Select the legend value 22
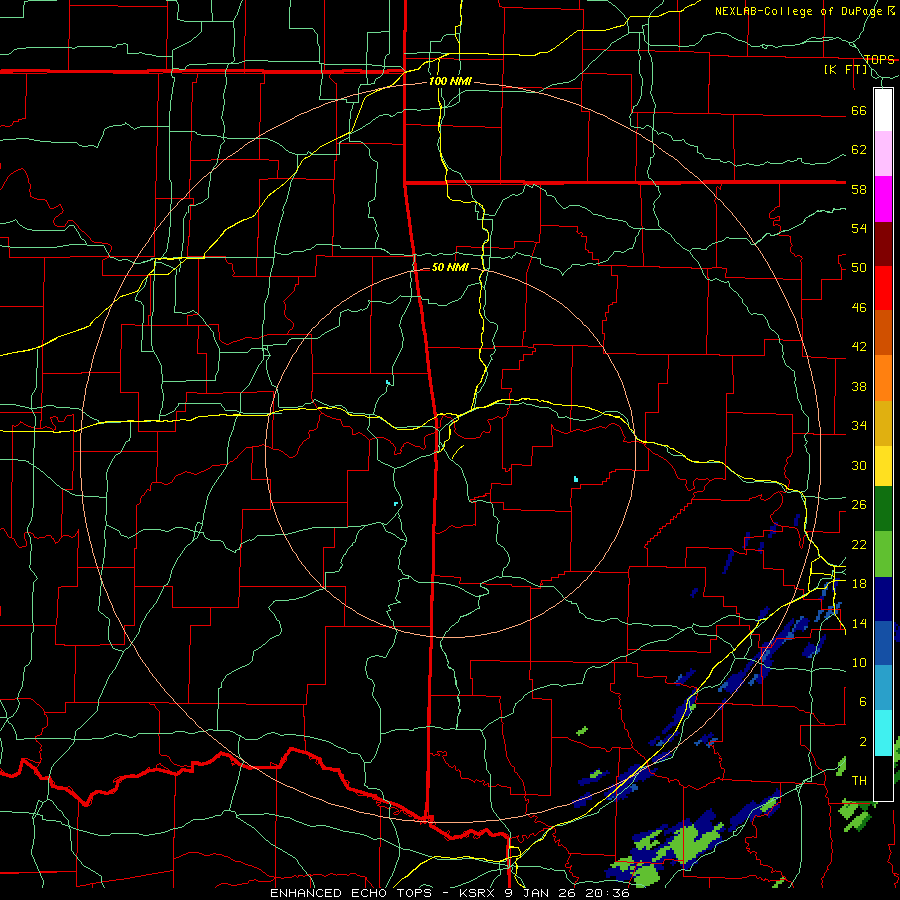The image size is (900, 900). 859,545
